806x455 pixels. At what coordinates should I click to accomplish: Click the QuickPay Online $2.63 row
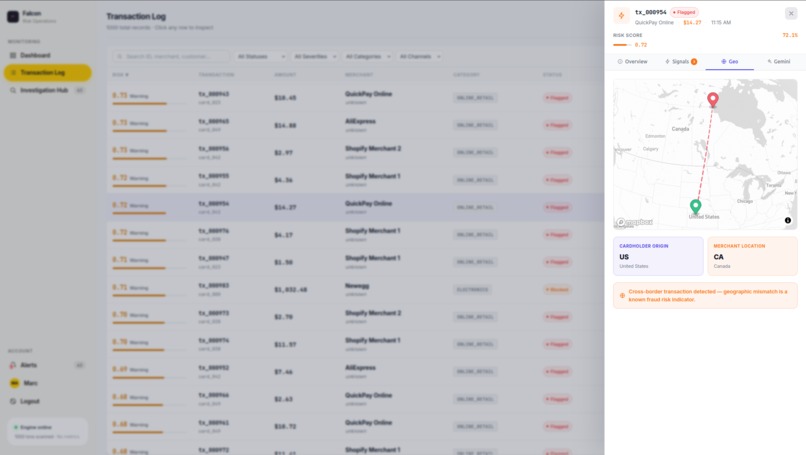click(x=355, y=399)
